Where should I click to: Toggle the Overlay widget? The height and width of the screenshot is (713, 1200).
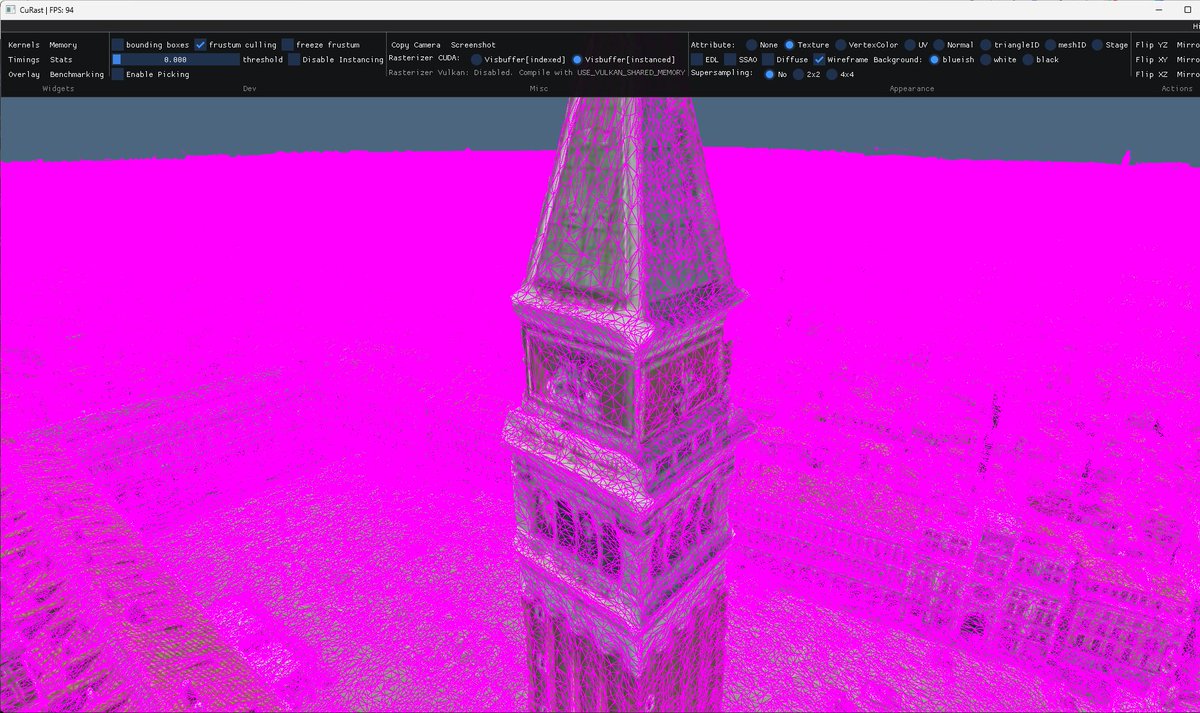pos(22,74)
